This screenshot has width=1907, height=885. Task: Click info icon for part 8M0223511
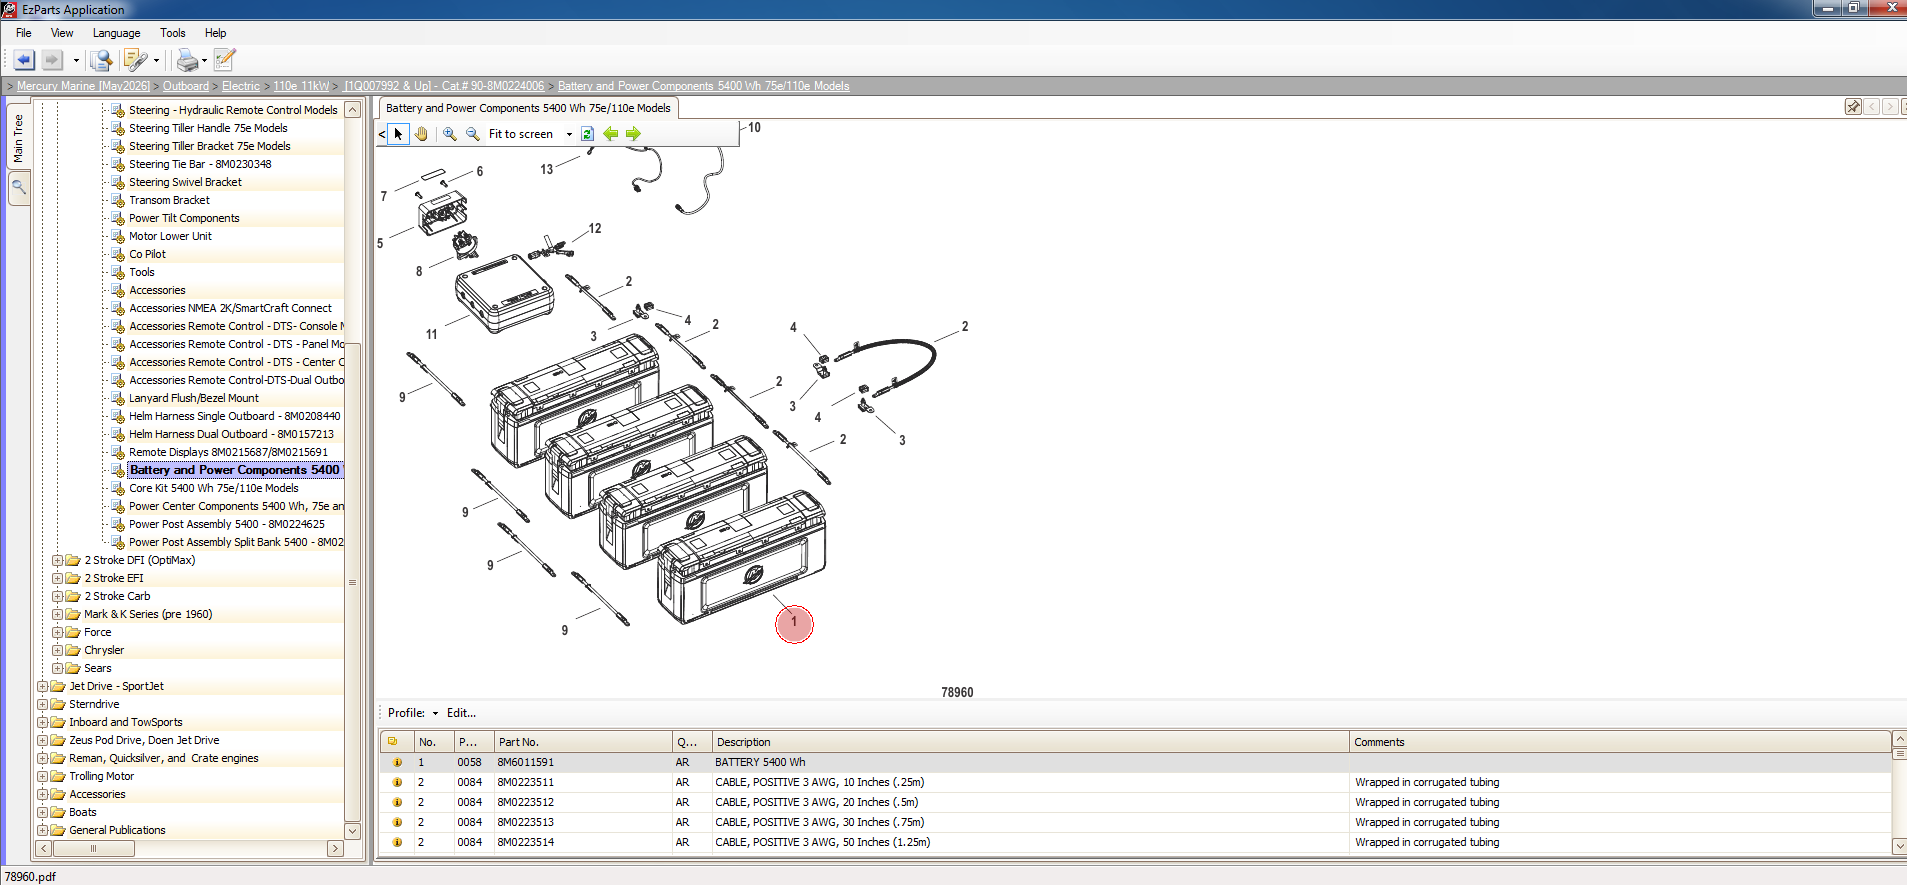(397, 782)
